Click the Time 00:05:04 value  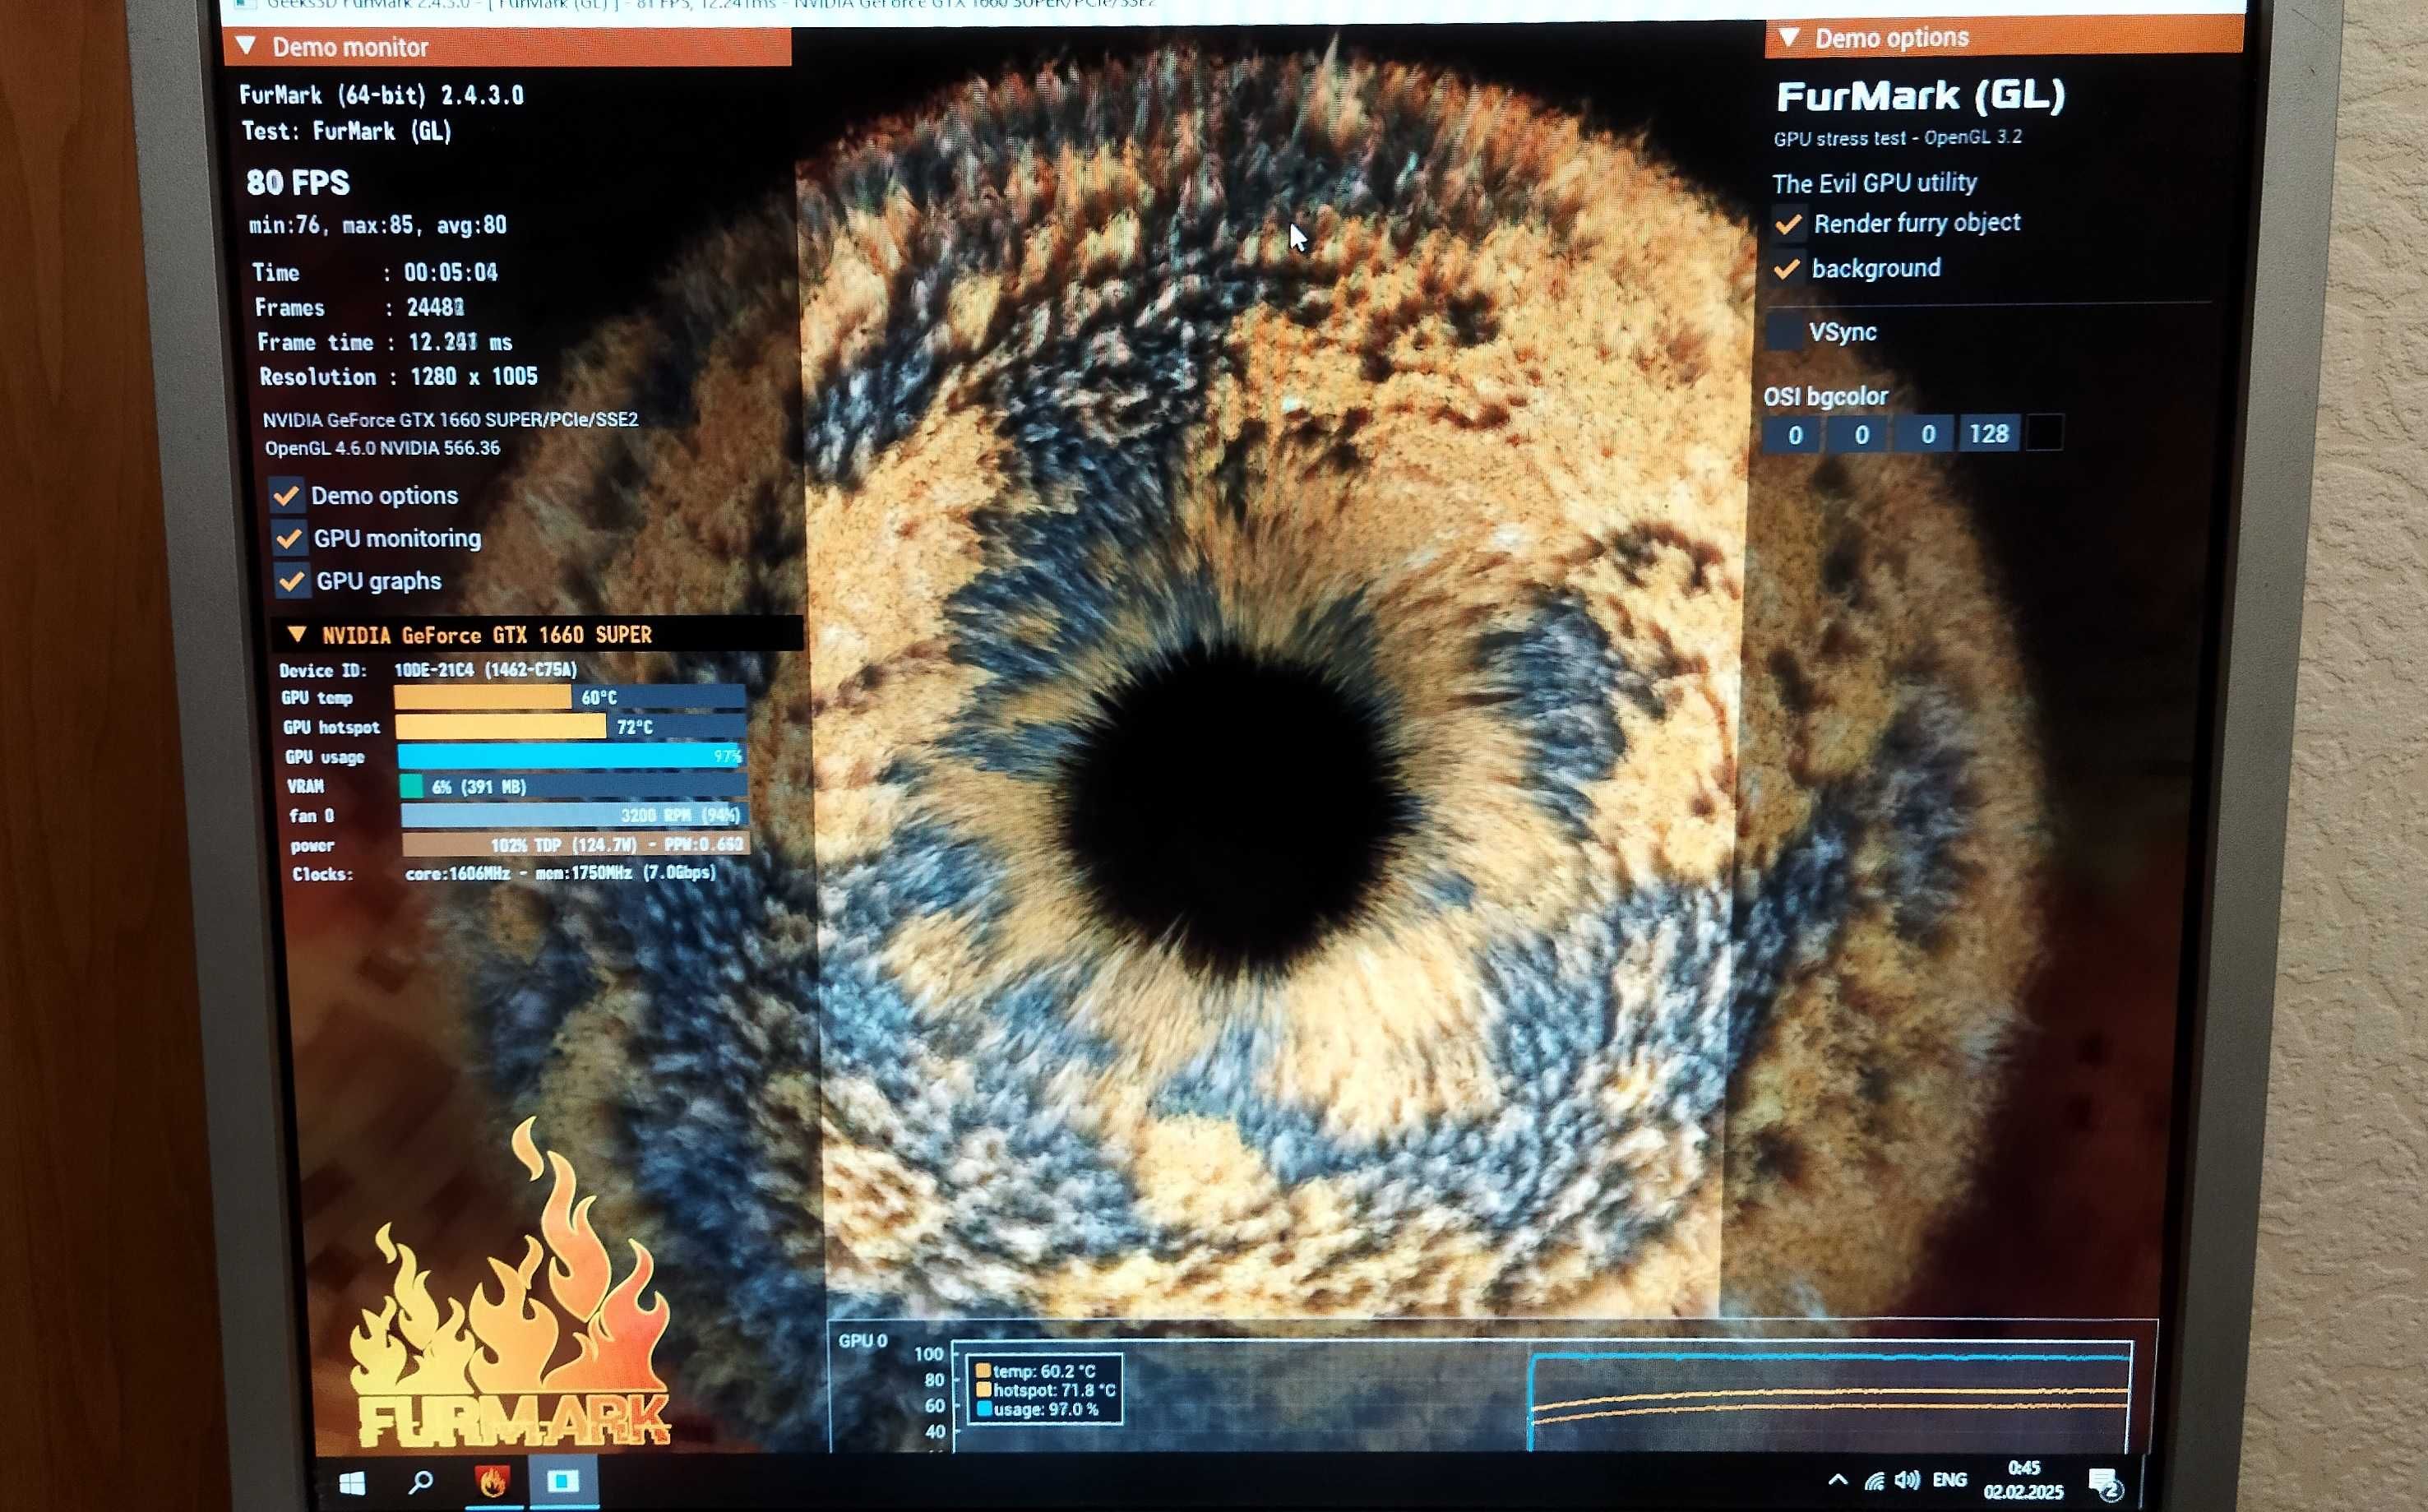(451, 272)
